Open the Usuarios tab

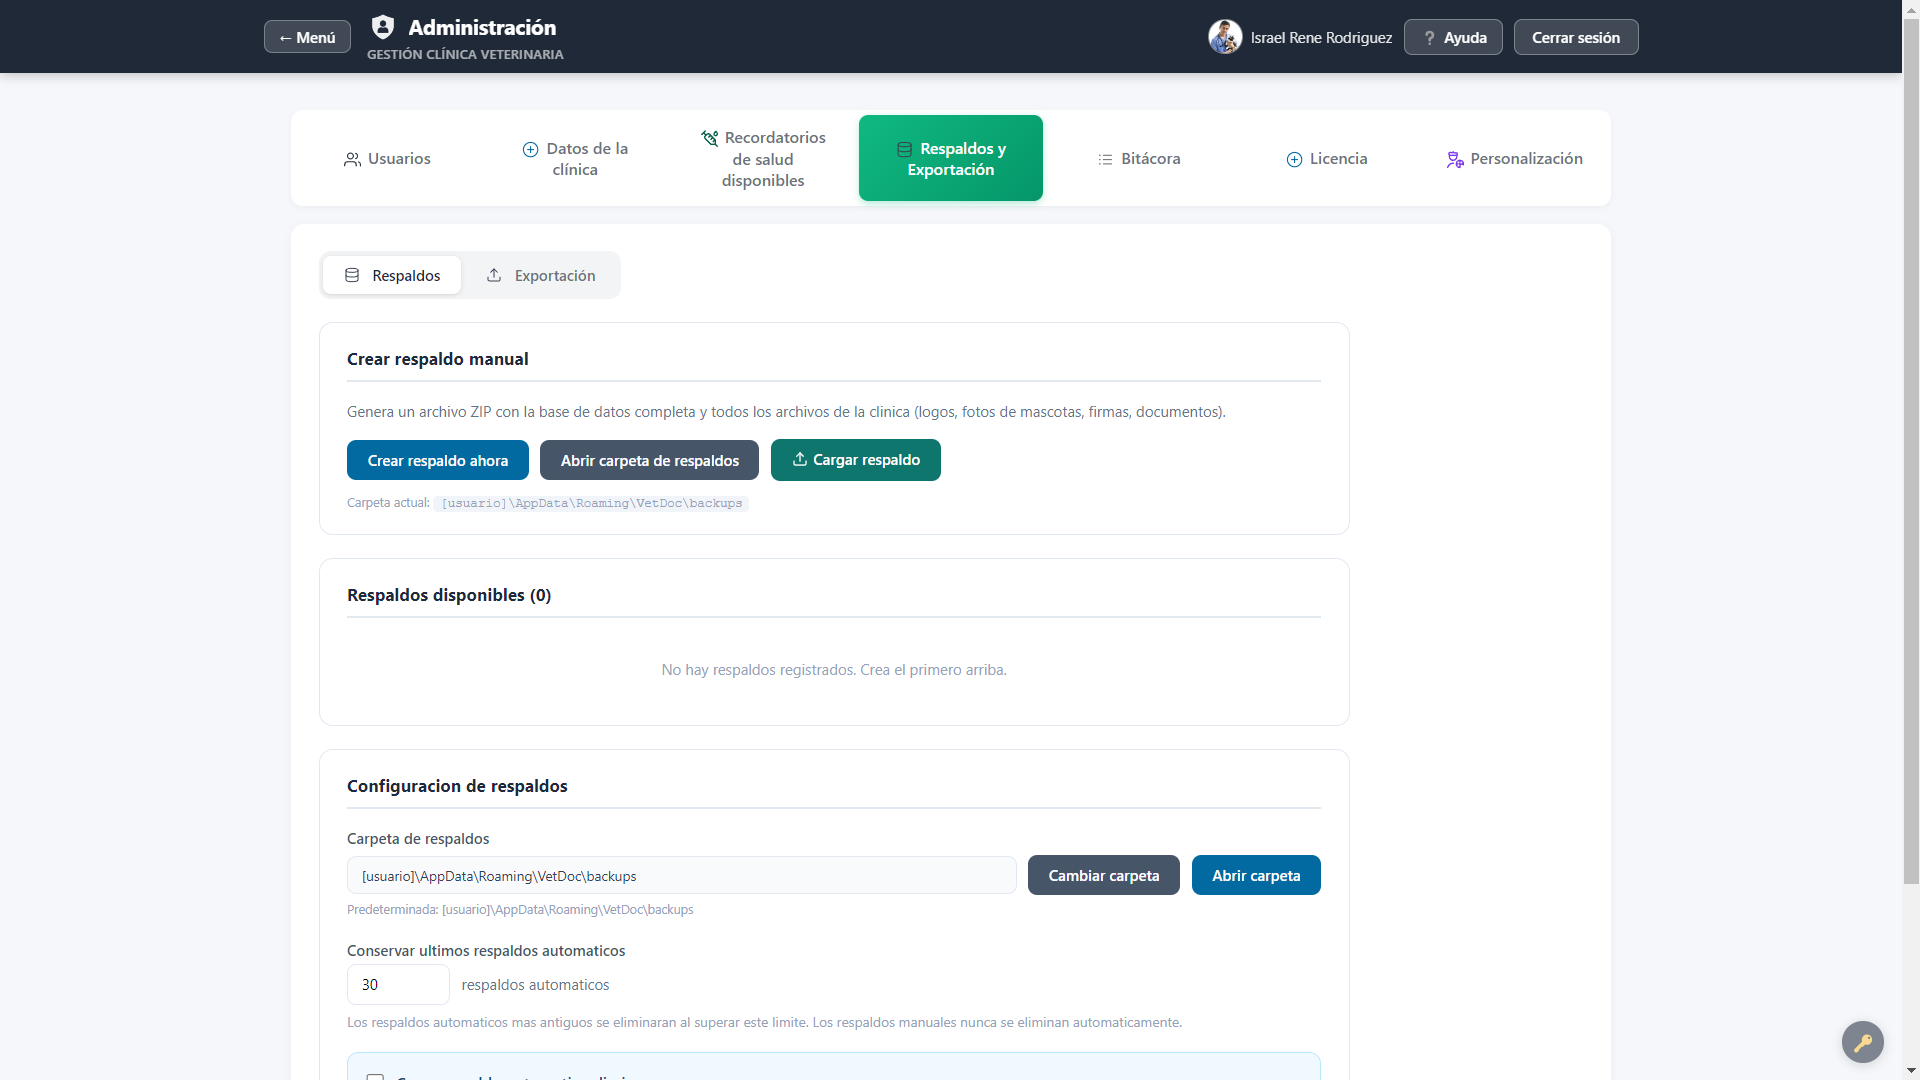387,158
